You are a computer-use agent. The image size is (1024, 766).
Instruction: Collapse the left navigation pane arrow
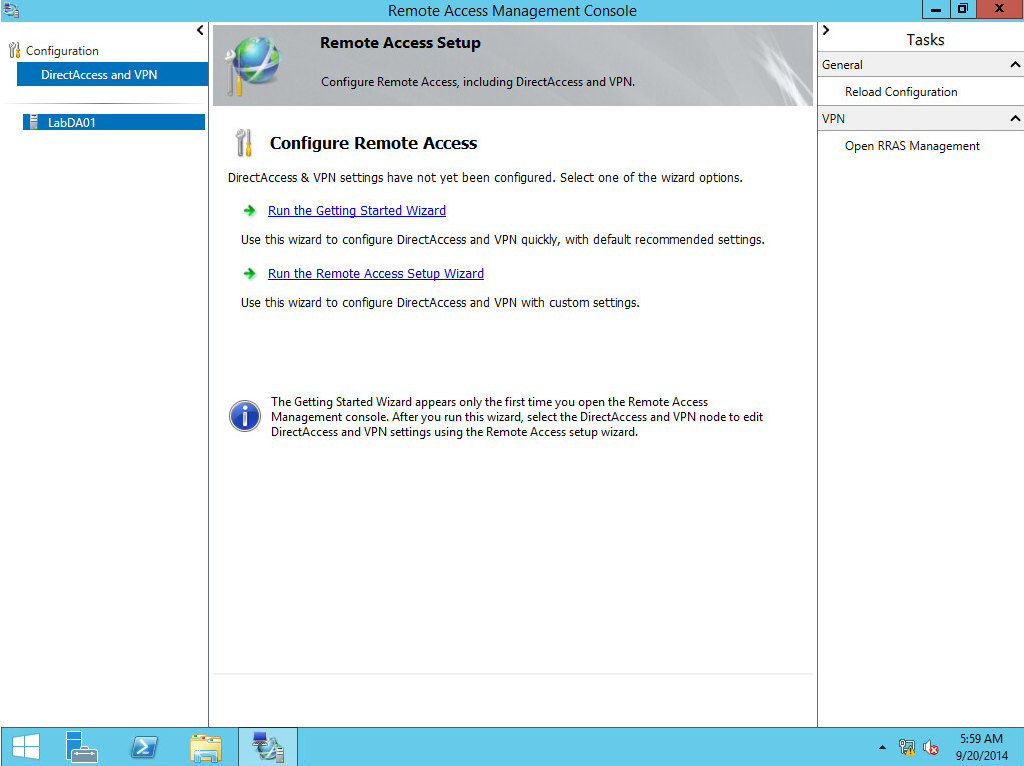click(x=200, y=30)
